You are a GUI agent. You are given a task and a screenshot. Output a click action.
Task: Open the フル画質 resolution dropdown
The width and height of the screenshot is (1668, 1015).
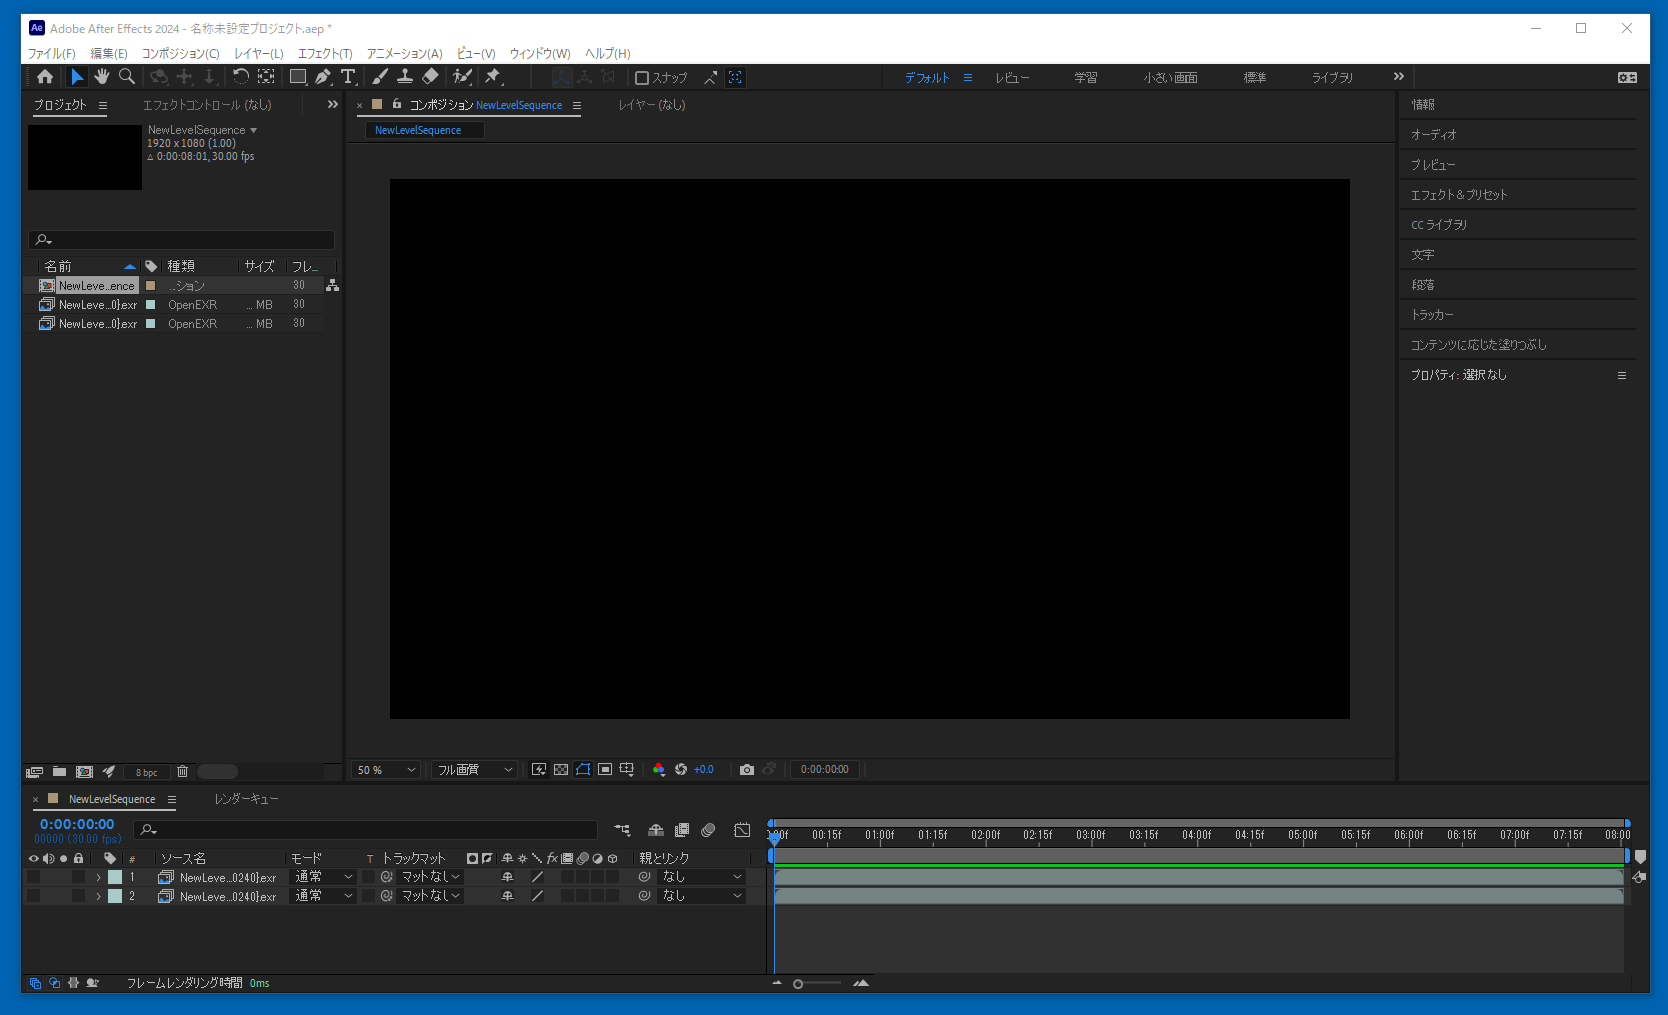pyautogui.click(x=474, y=770)
